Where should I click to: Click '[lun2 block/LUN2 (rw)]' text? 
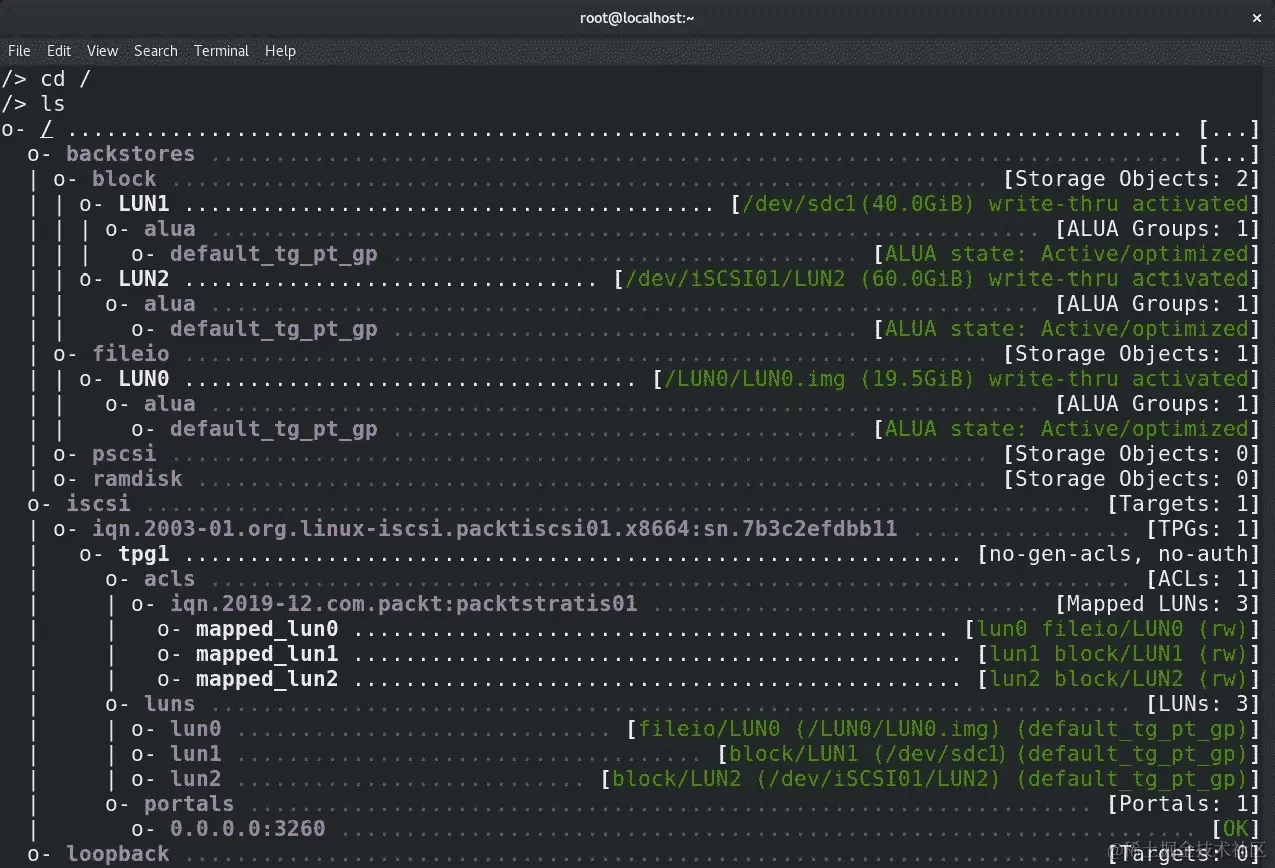tap(1117, 679)
